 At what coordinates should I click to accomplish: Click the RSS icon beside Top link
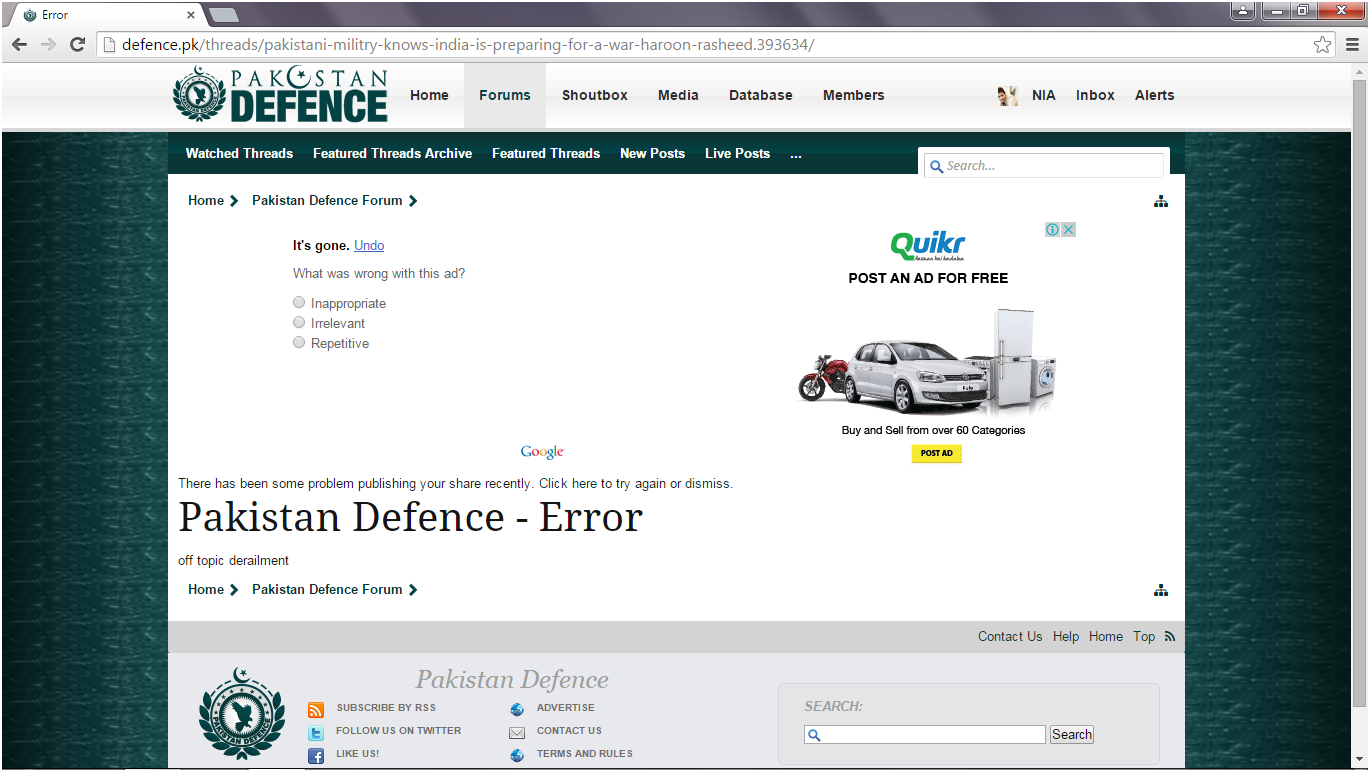pos(1170,636)
